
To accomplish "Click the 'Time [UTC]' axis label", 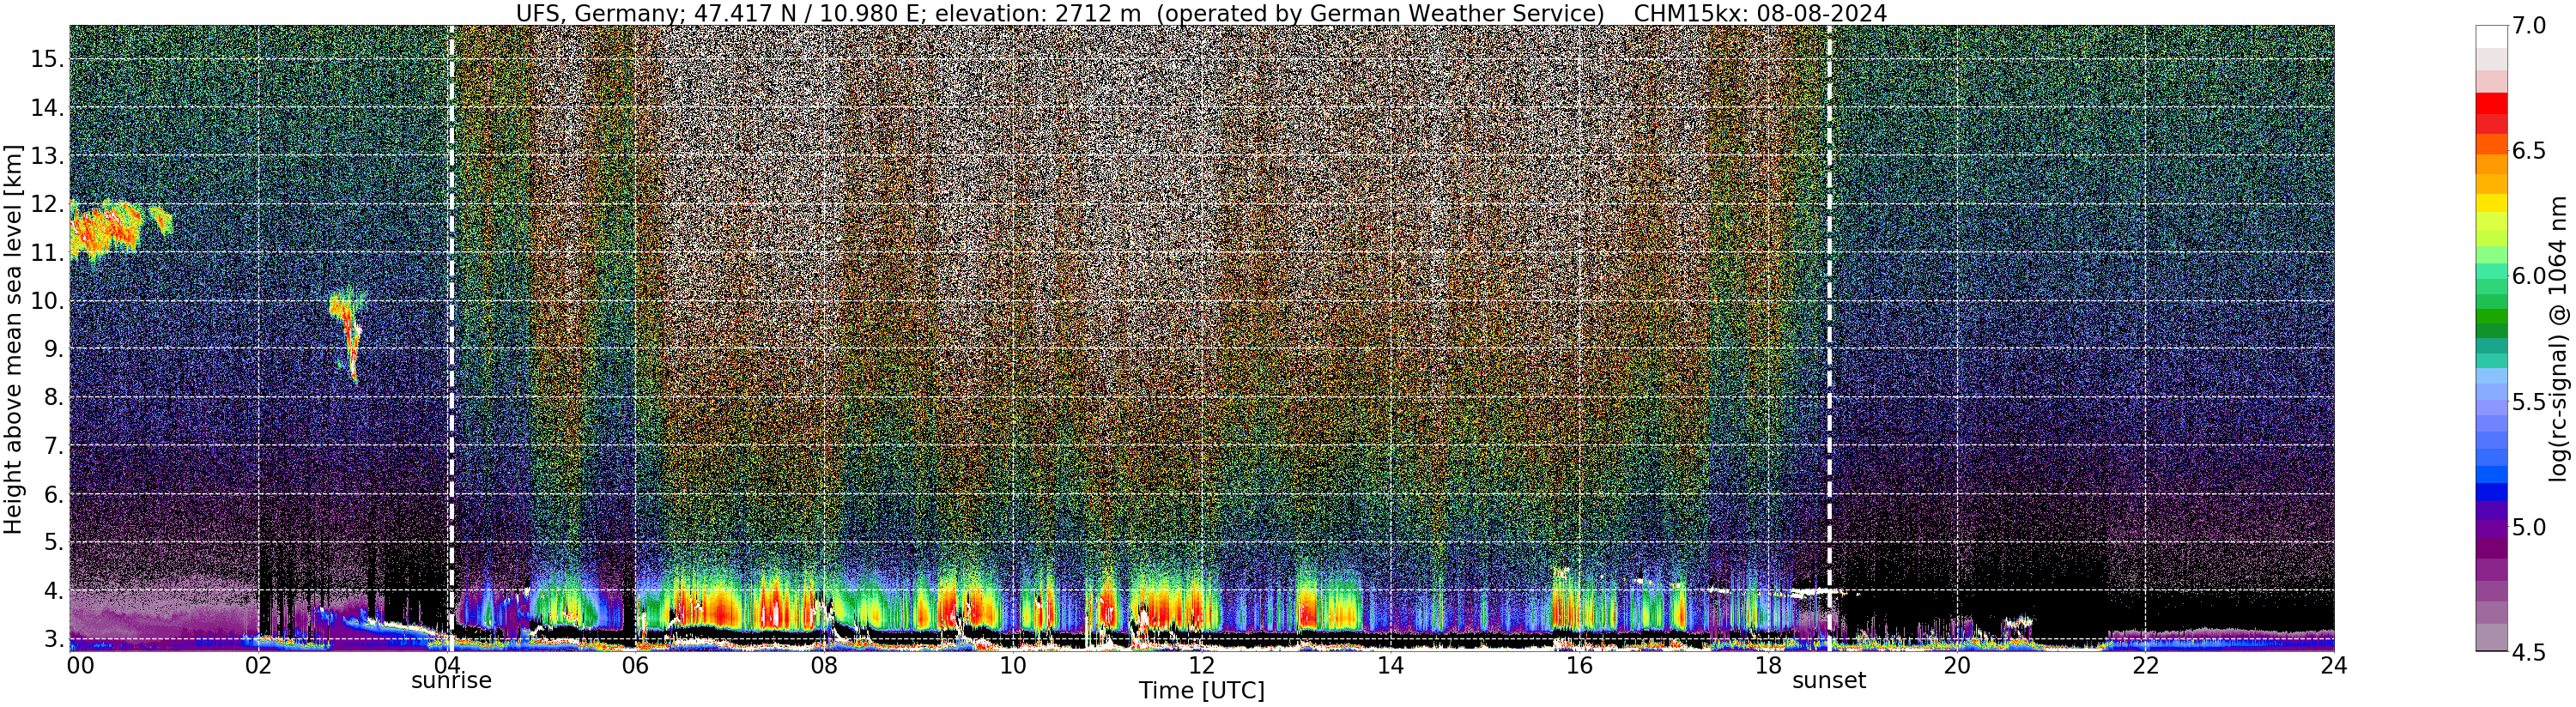I will (x=1201, y=691).
